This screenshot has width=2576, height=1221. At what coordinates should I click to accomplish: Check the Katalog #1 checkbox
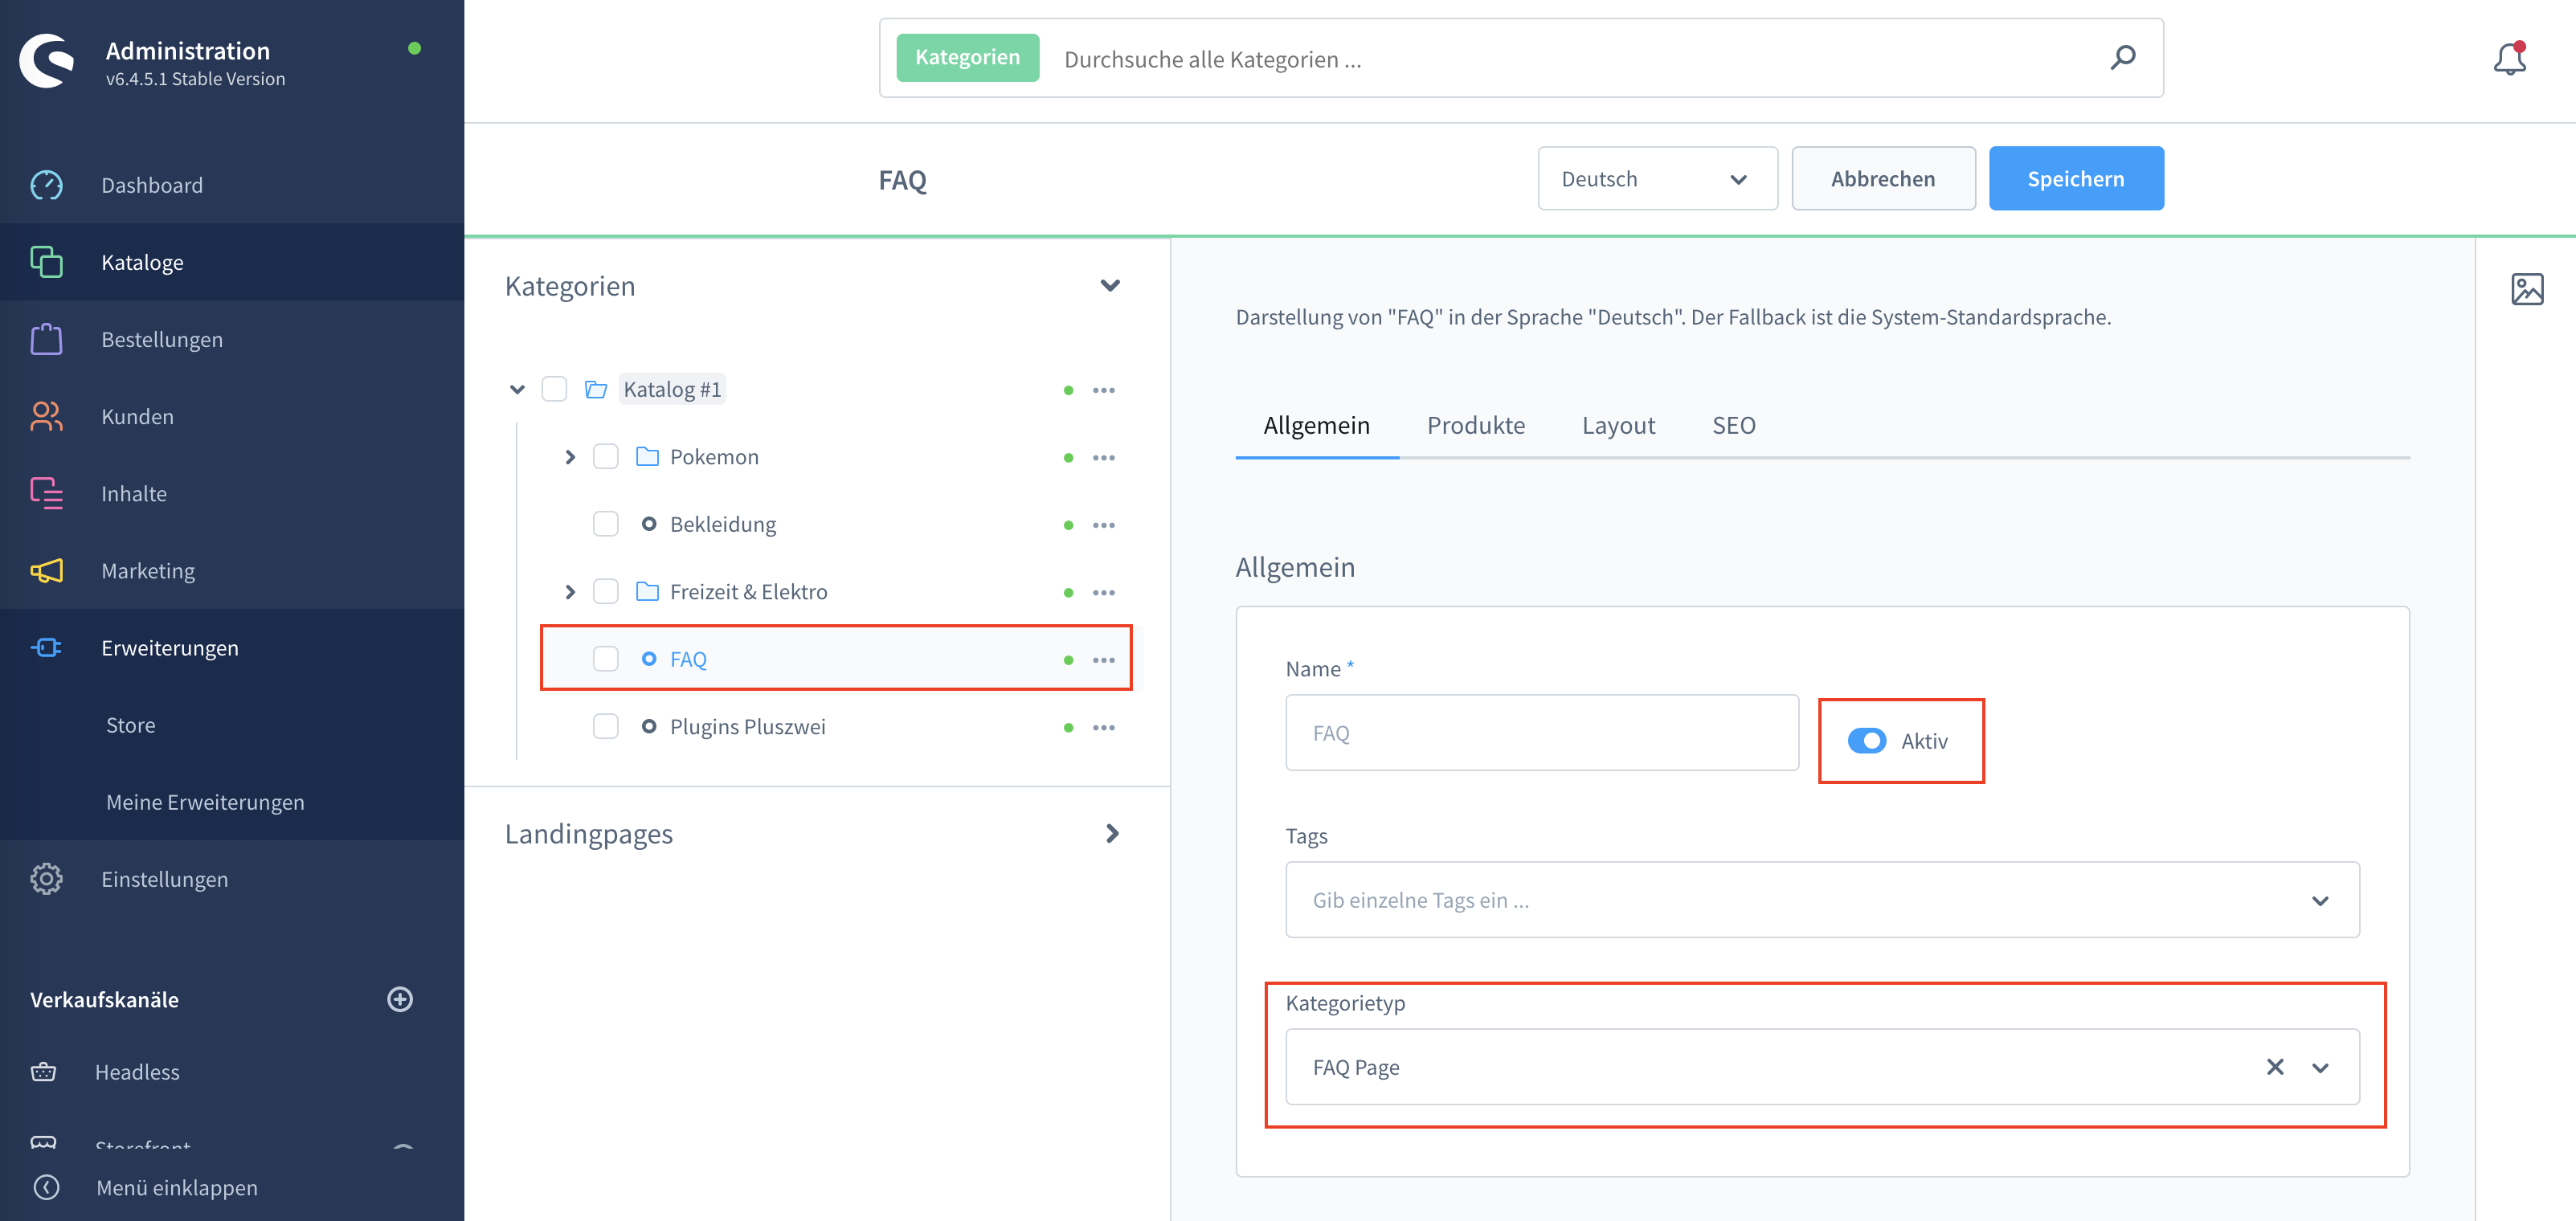554,389
